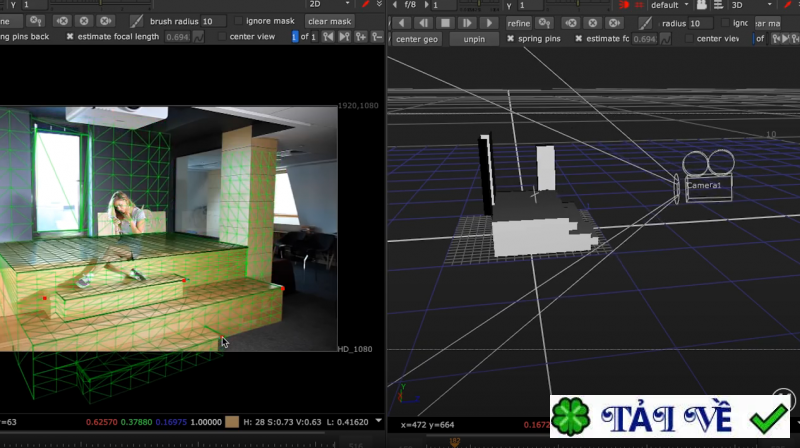Click the brush tool icon in left viewer

pos(136,21)
